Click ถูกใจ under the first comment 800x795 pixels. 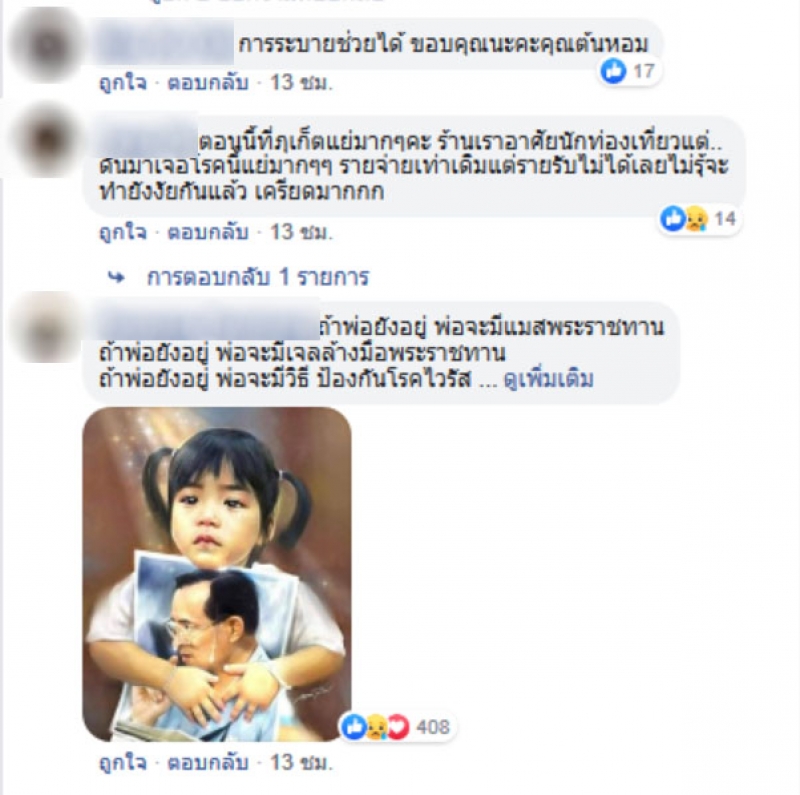pos(123,82)
